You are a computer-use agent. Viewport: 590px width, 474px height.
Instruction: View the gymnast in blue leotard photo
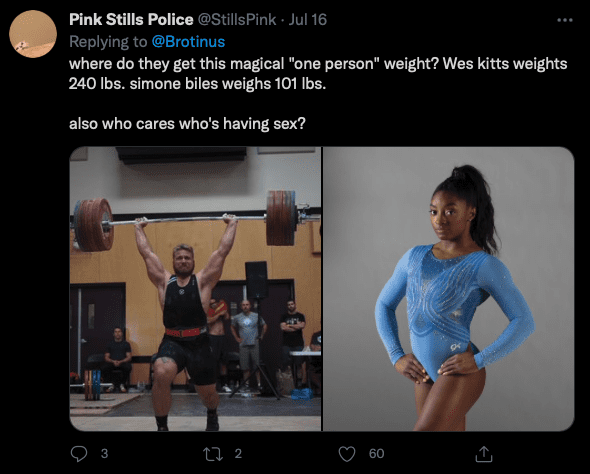[449, 289]
